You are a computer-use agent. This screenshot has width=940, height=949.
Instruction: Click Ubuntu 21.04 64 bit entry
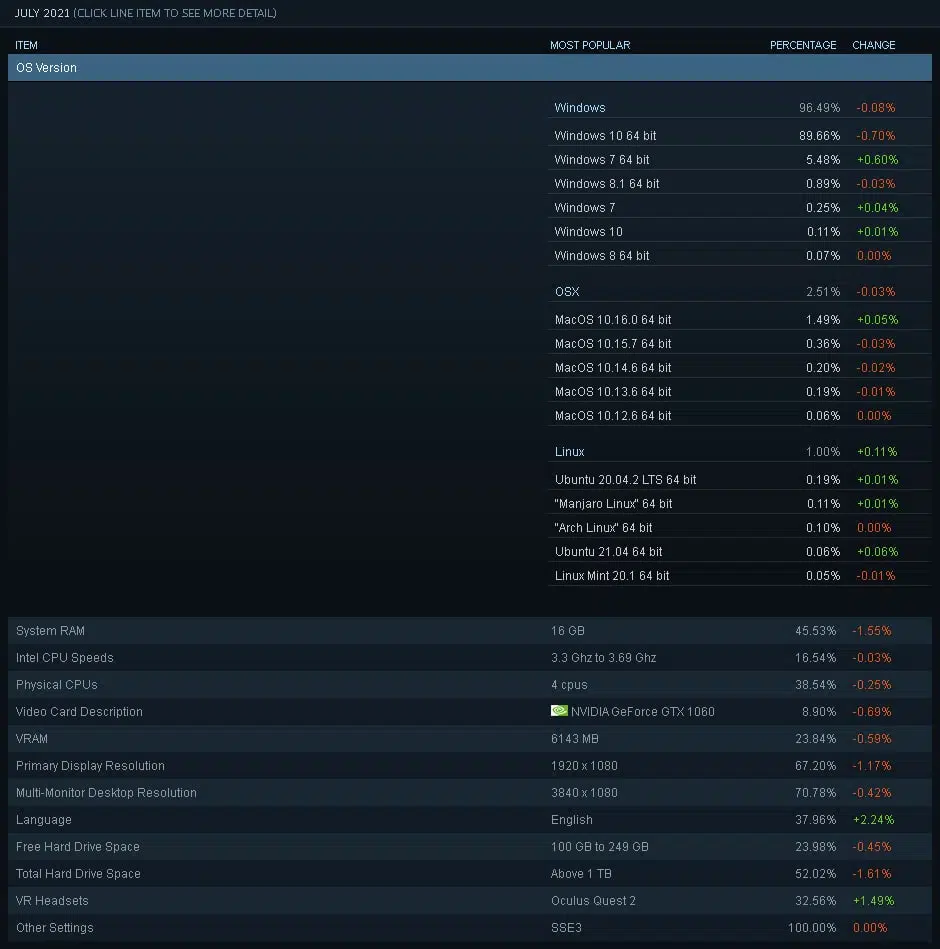740,552
